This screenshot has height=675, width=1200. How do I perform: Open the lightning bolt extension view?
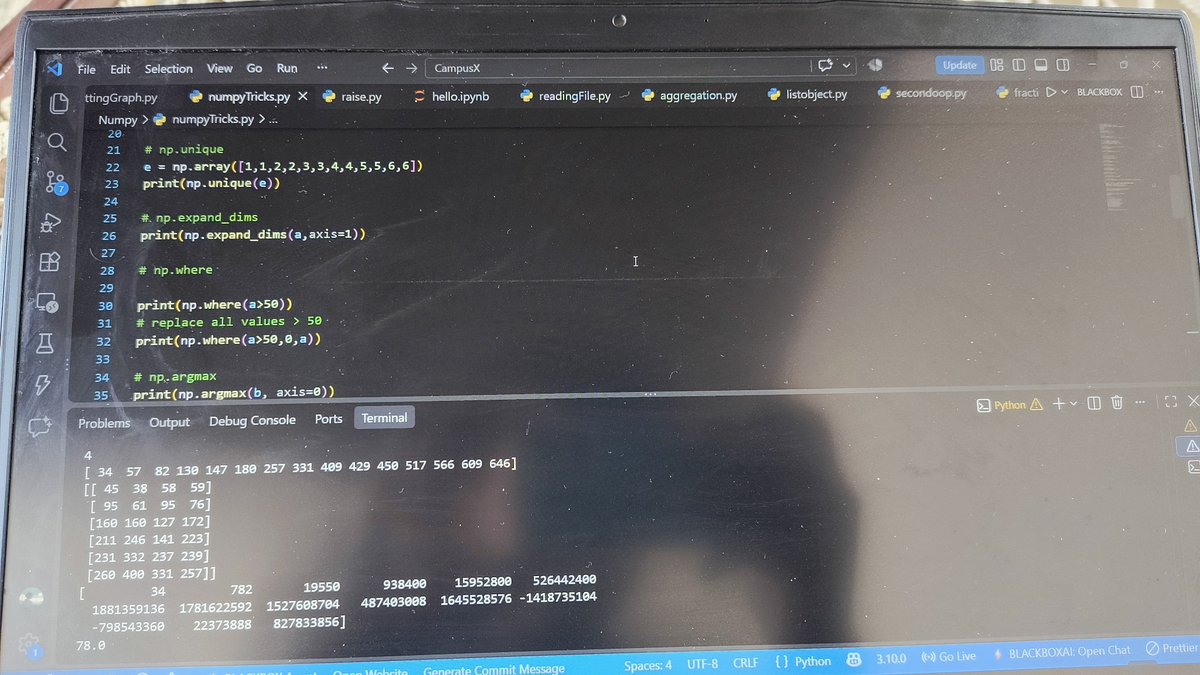click(42, 384)
